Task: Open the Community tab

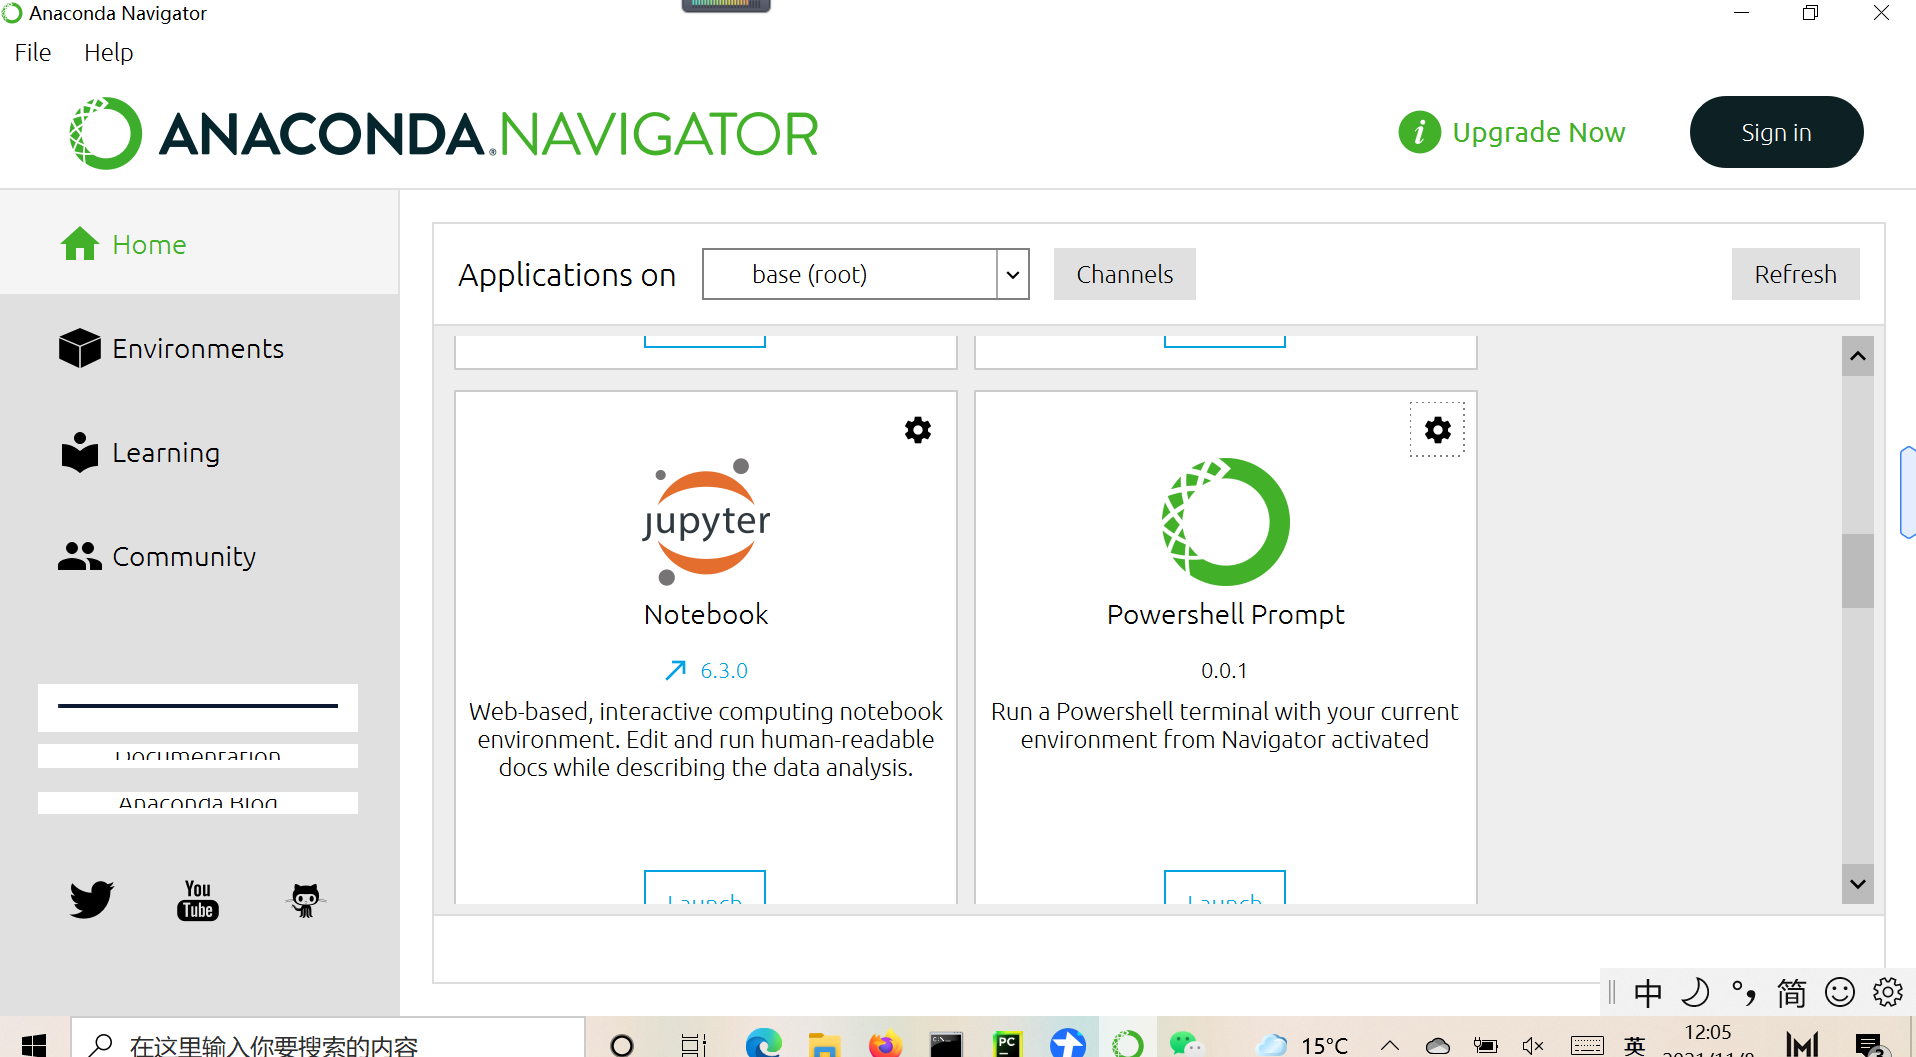Action: click(199, 556)
